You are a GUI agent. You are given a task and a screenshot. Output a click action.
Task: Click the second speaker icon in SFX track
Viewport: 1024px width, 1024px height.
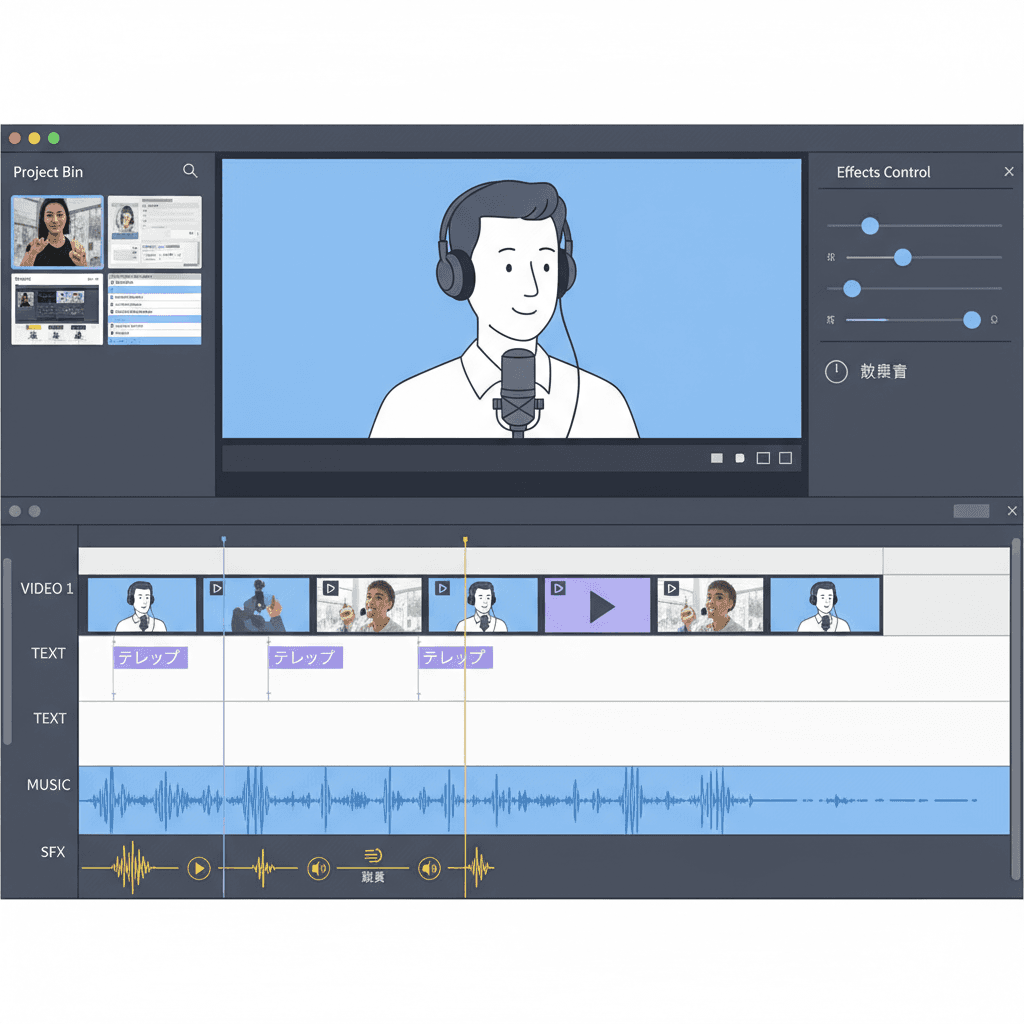pos(429,868)
